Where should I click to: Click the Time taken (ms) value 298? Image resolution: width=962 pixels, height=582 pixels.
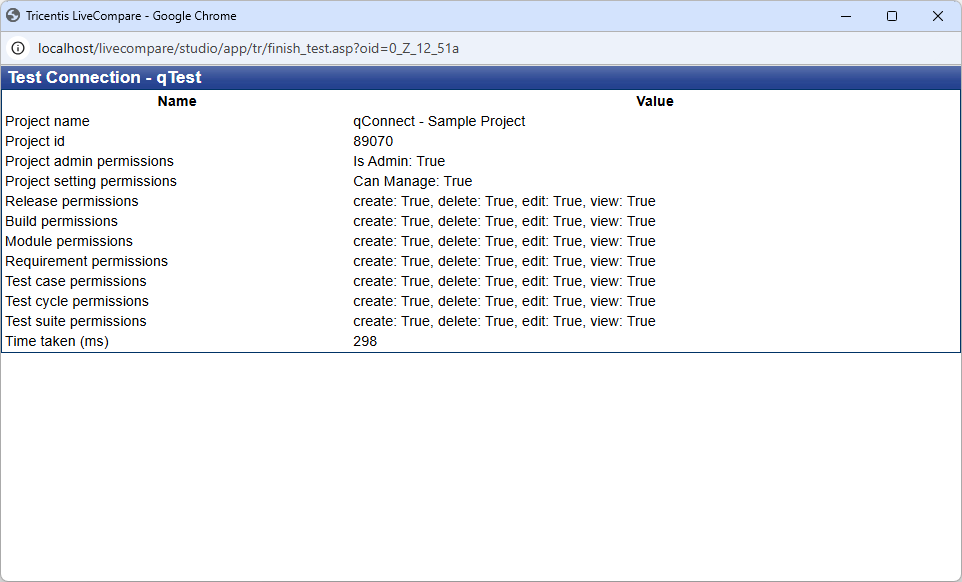[365, 341]
